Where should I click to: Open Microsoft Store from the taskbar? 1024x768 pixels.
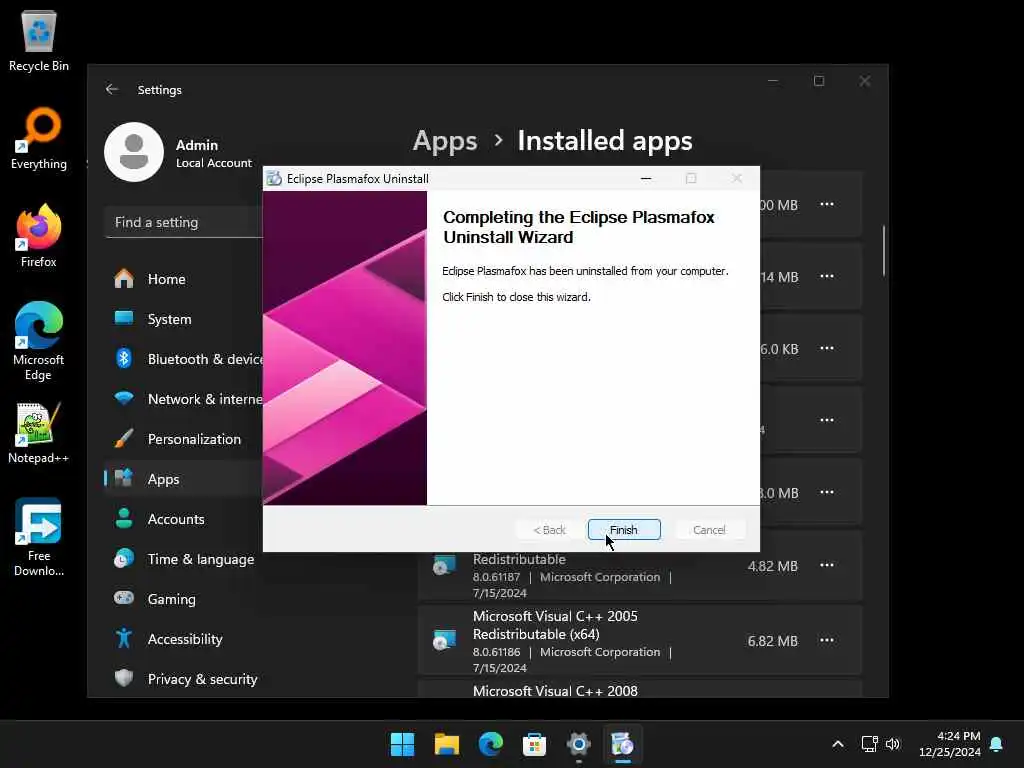click(x=534, y=744)
